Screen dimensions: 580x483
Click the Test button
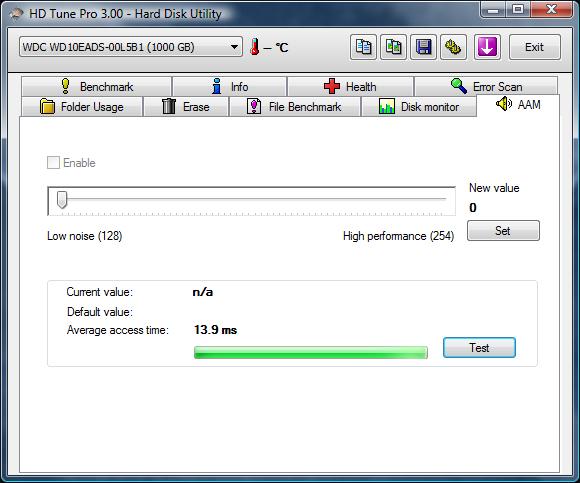pos(479,347)
